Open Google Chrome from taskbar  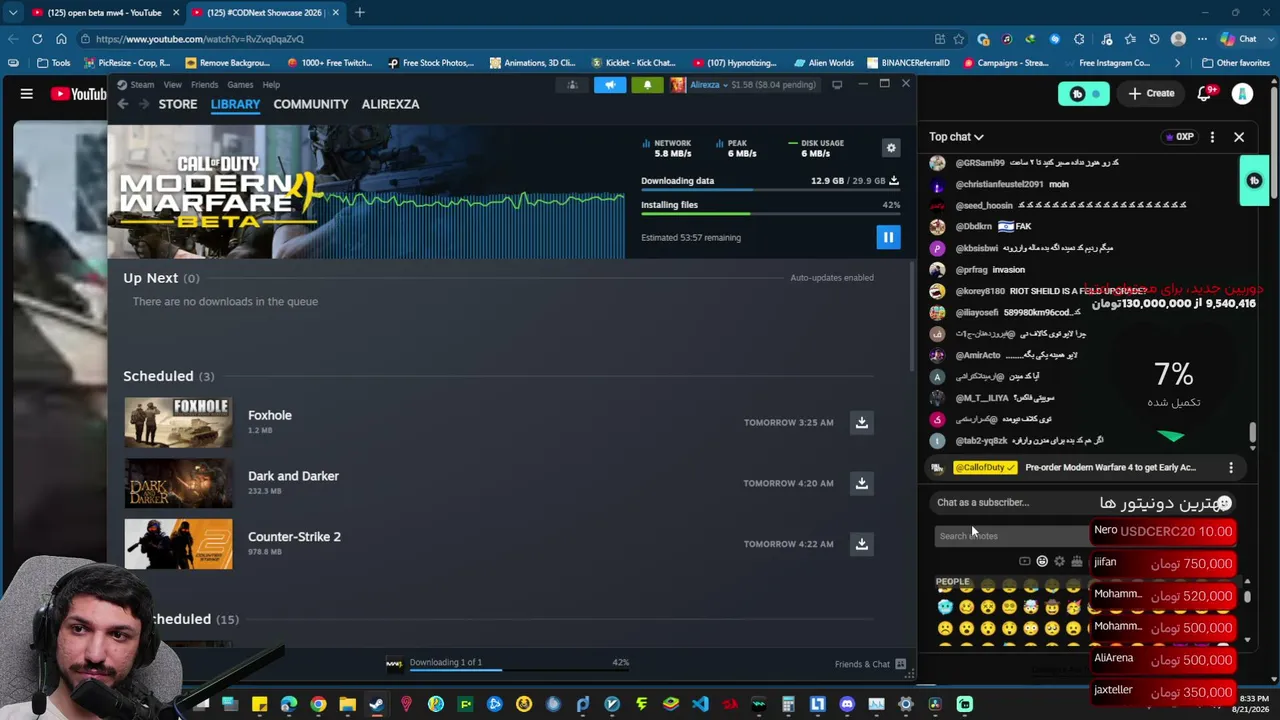tap(318, 704)
